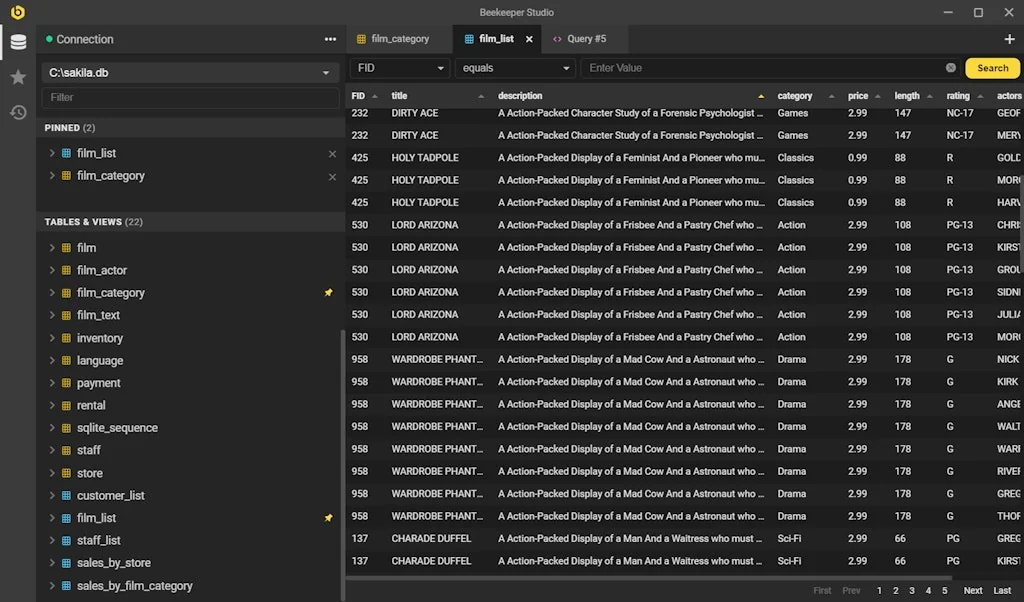Image resolution: width=1024 pixels, height=602 pixels.
Task: Open query history with clock sidebar icon
Action: [17, 112]
